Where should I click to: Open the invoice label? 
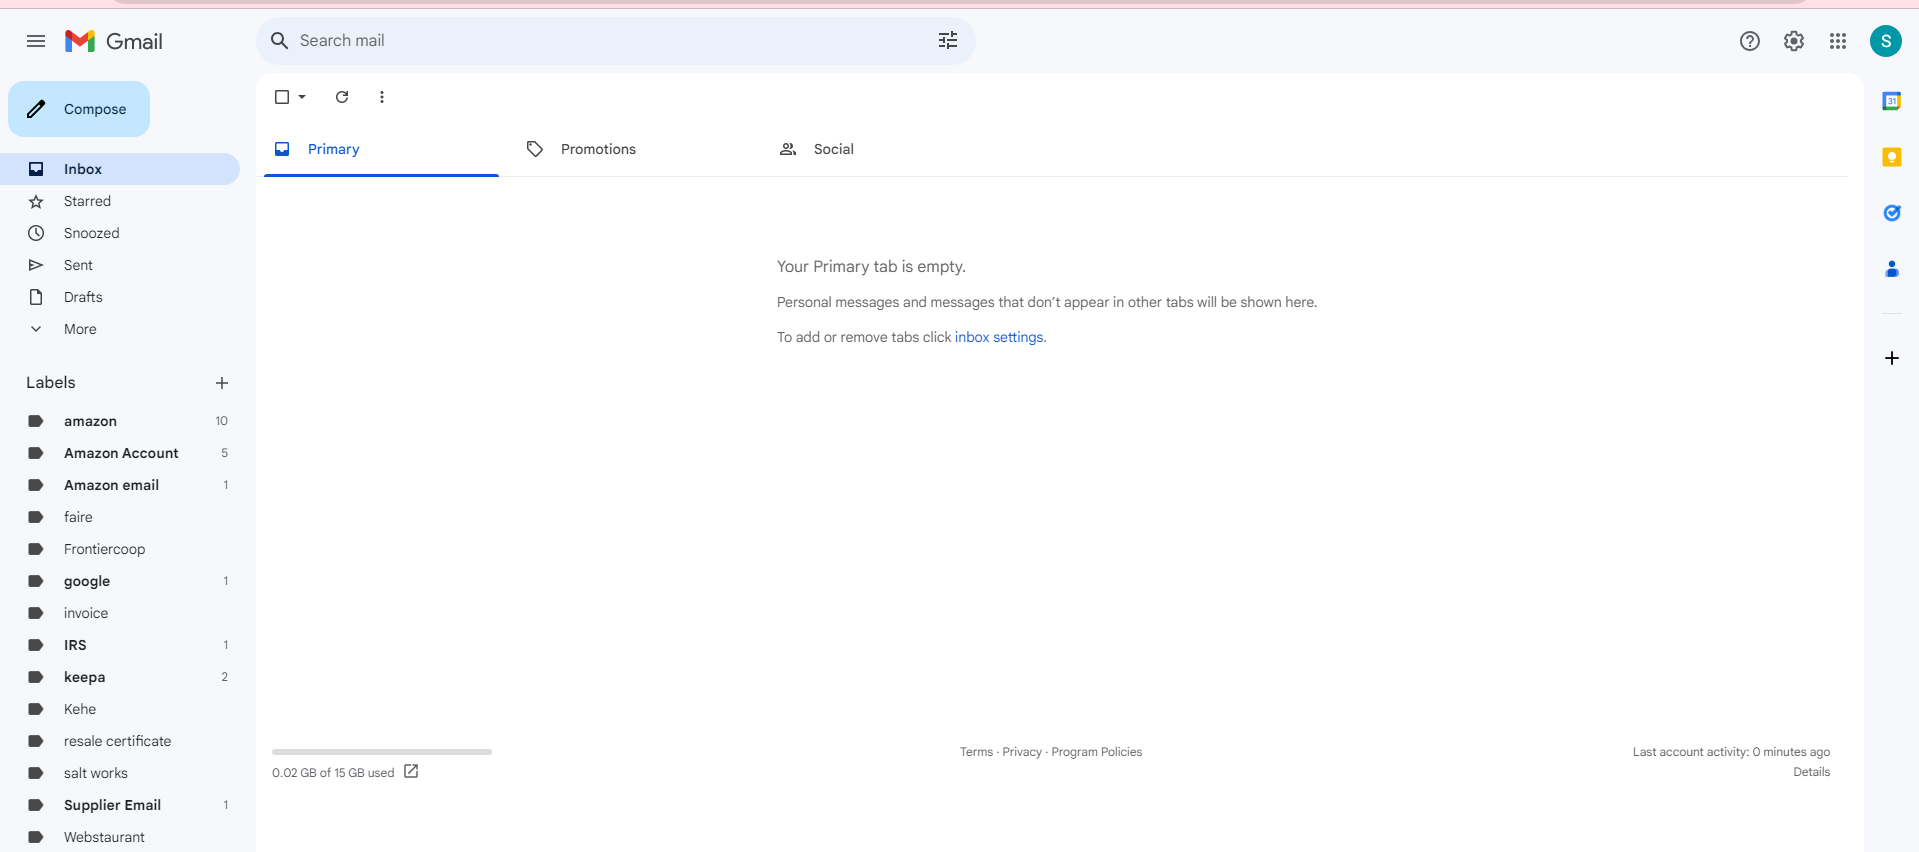coord(120,613)
